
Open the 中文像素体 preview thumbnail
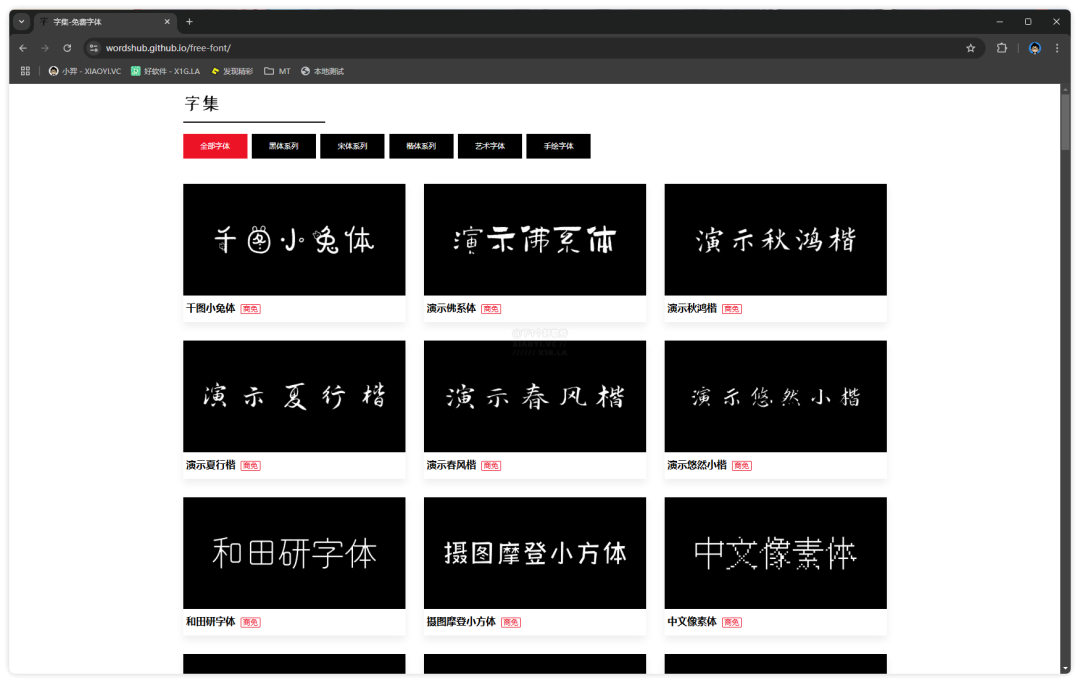[x=775, y=553]
